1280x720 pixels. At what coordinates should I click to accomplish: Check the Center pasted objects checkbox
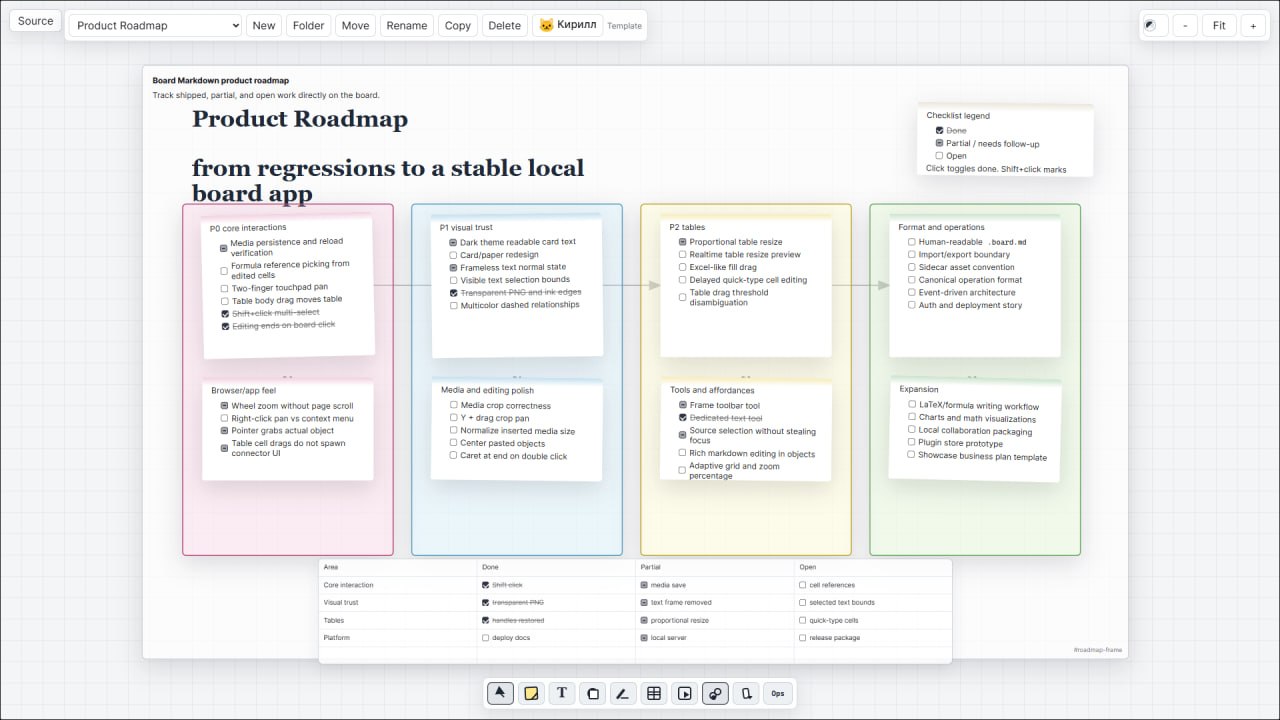pyautogui.click(x=453, y=443)
